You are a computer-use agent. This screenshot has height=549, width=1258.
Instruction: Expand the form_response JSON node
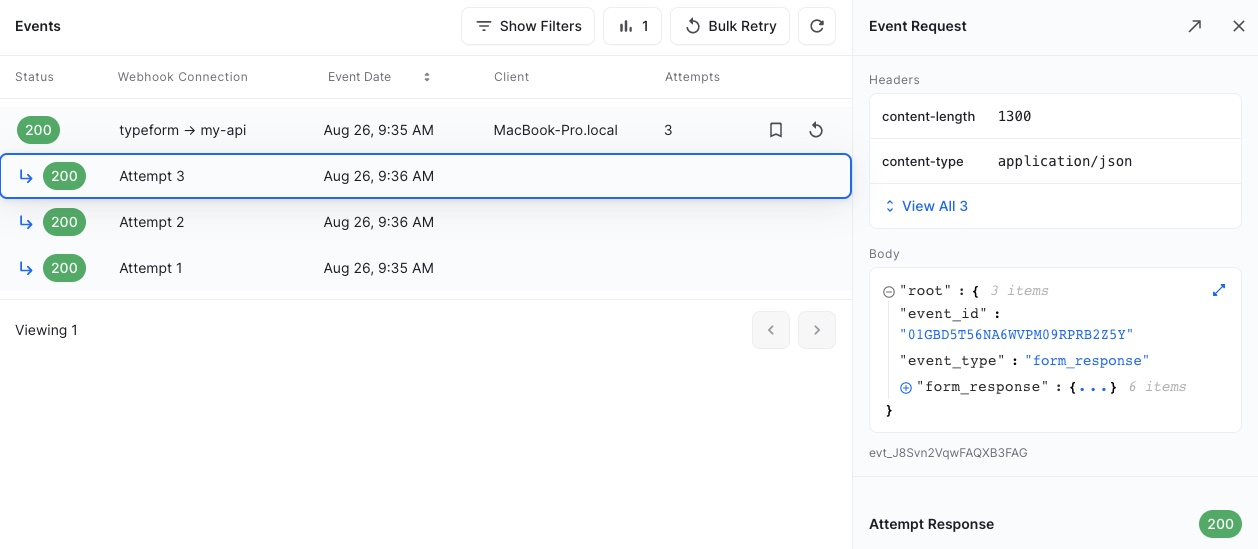906,388
